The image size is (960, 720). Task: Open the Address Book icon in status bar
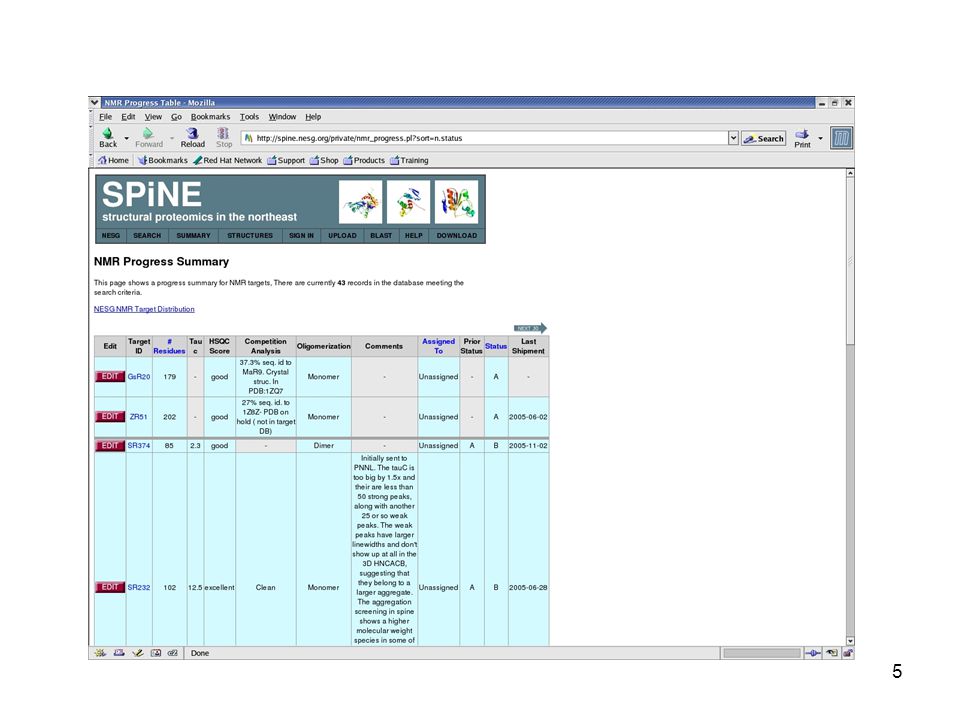(156, 653)
